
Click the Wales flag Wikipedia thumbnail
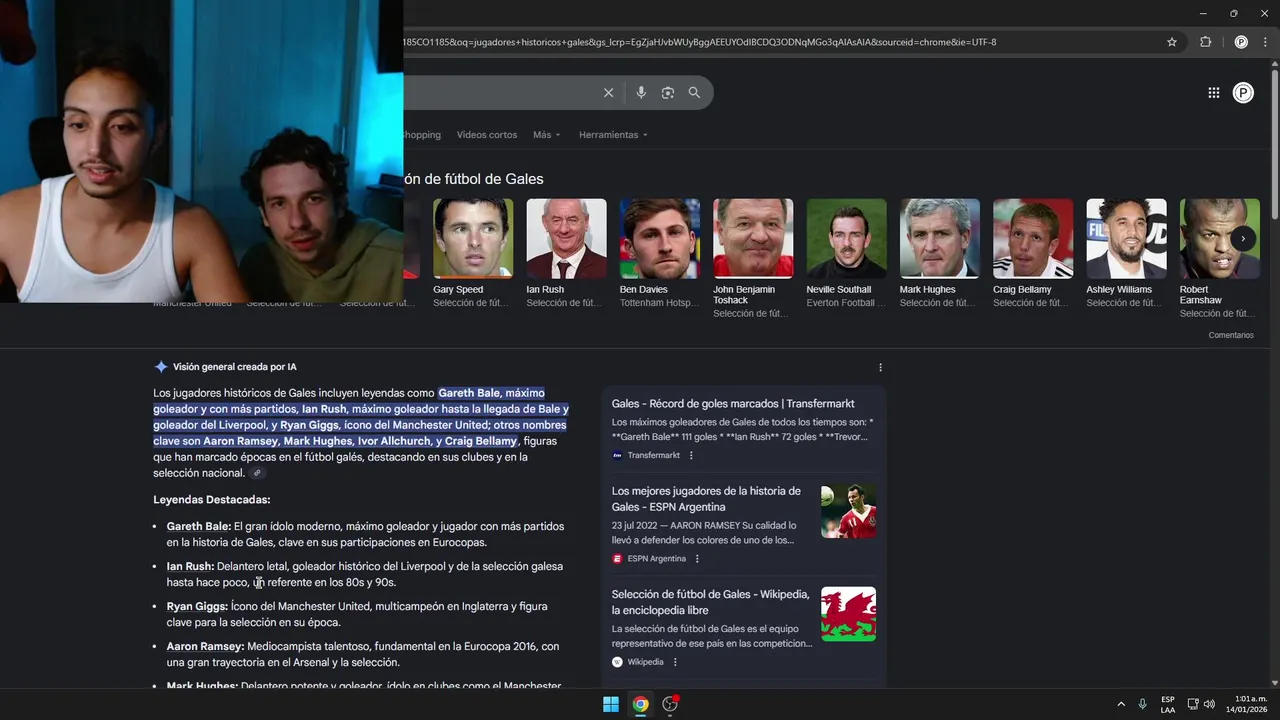tap(848, 614)
